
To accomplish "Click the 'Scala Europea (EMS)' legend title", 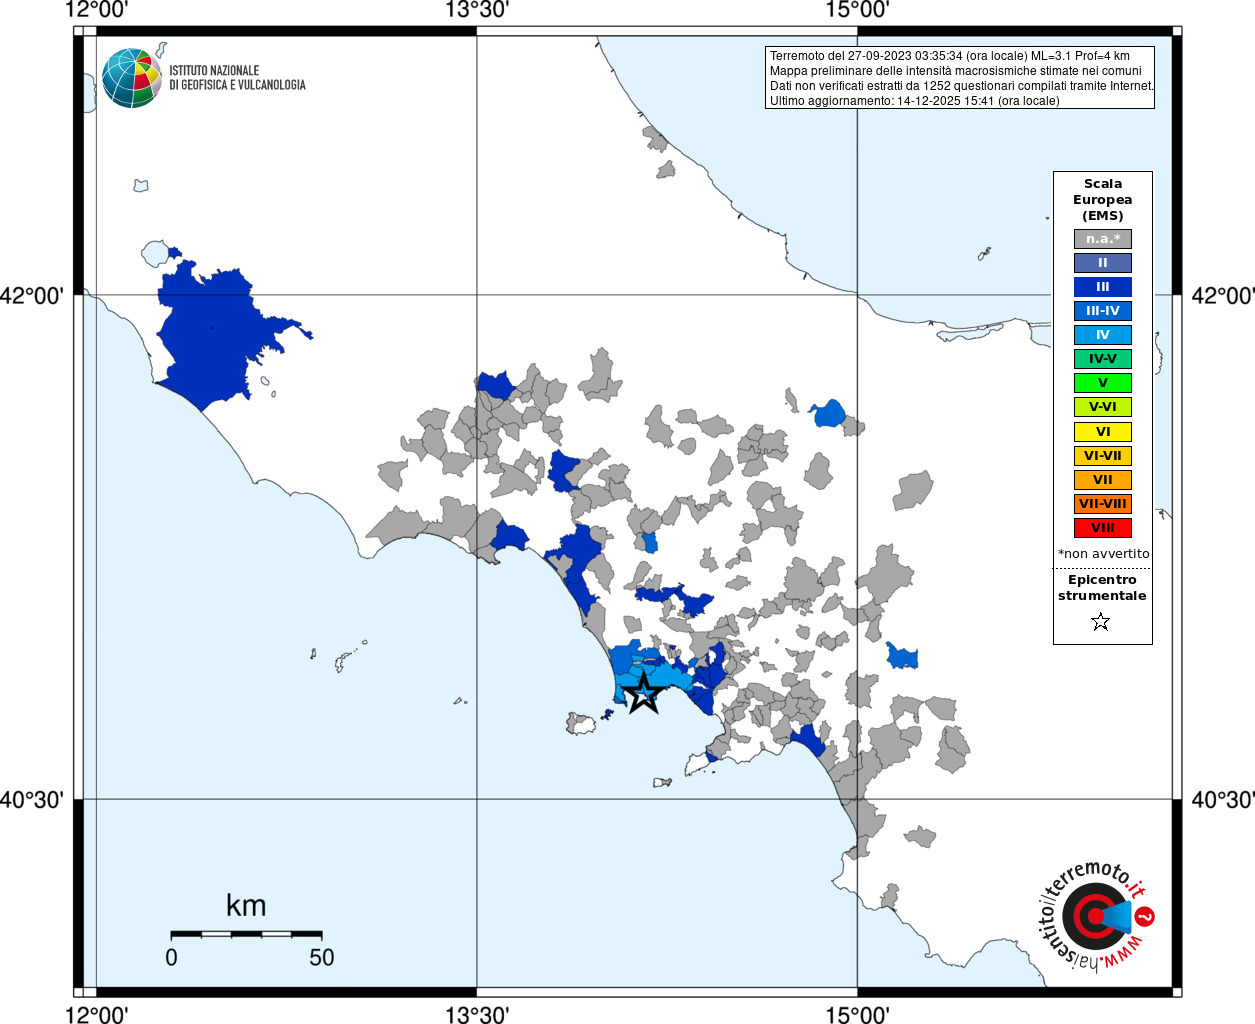I will tap(1103, 200).
